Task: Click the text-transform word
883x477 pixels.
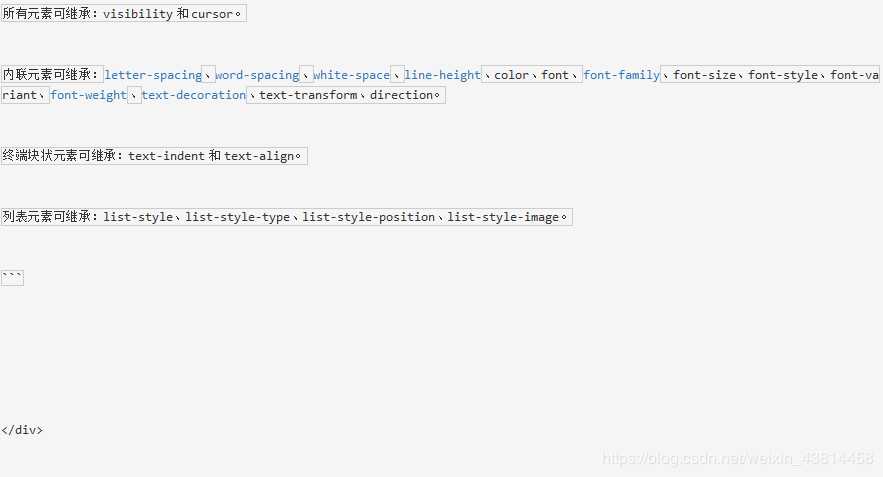Action: click(x=308, y=95)
